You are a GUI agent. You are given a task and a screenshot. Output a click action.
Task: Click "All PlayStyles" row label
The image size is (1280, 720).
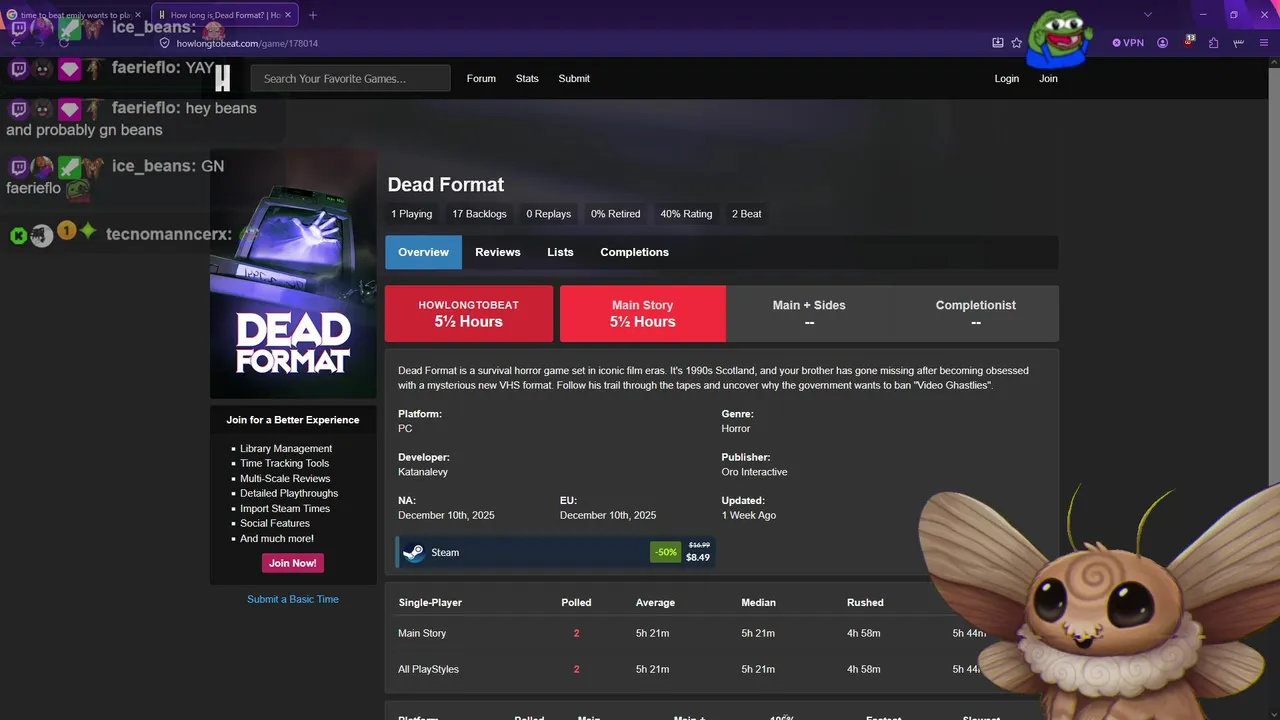click(x=428, y=669)
